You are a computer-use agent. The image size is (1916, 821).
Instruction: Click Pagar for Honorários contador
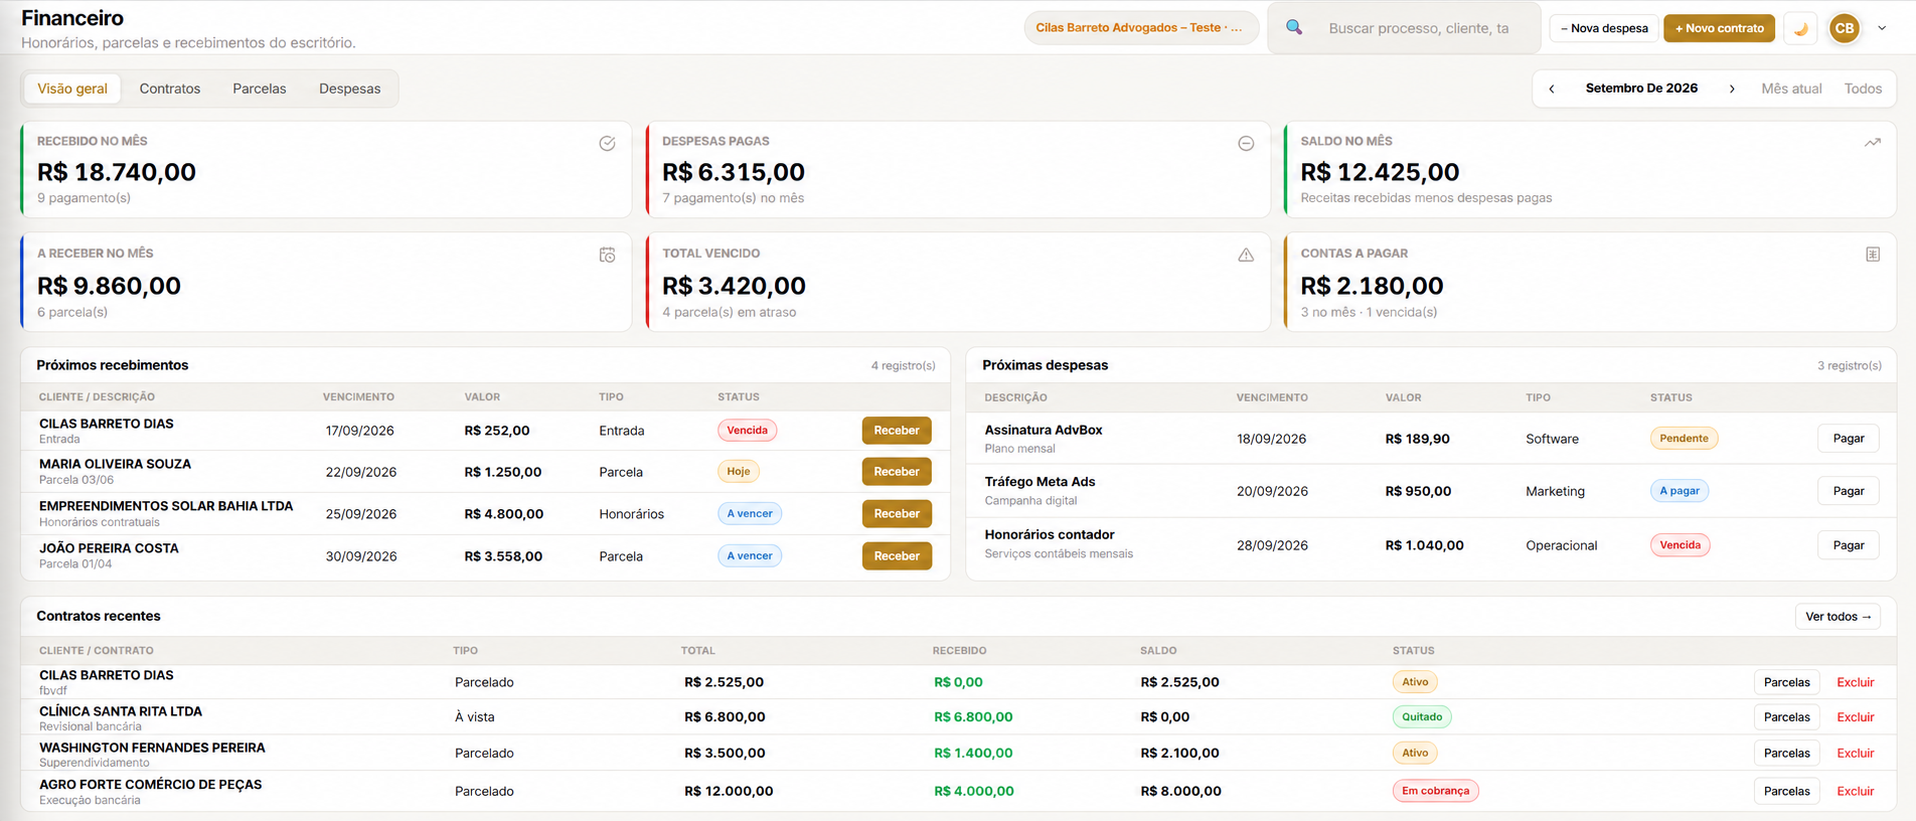click(1848, 545)
